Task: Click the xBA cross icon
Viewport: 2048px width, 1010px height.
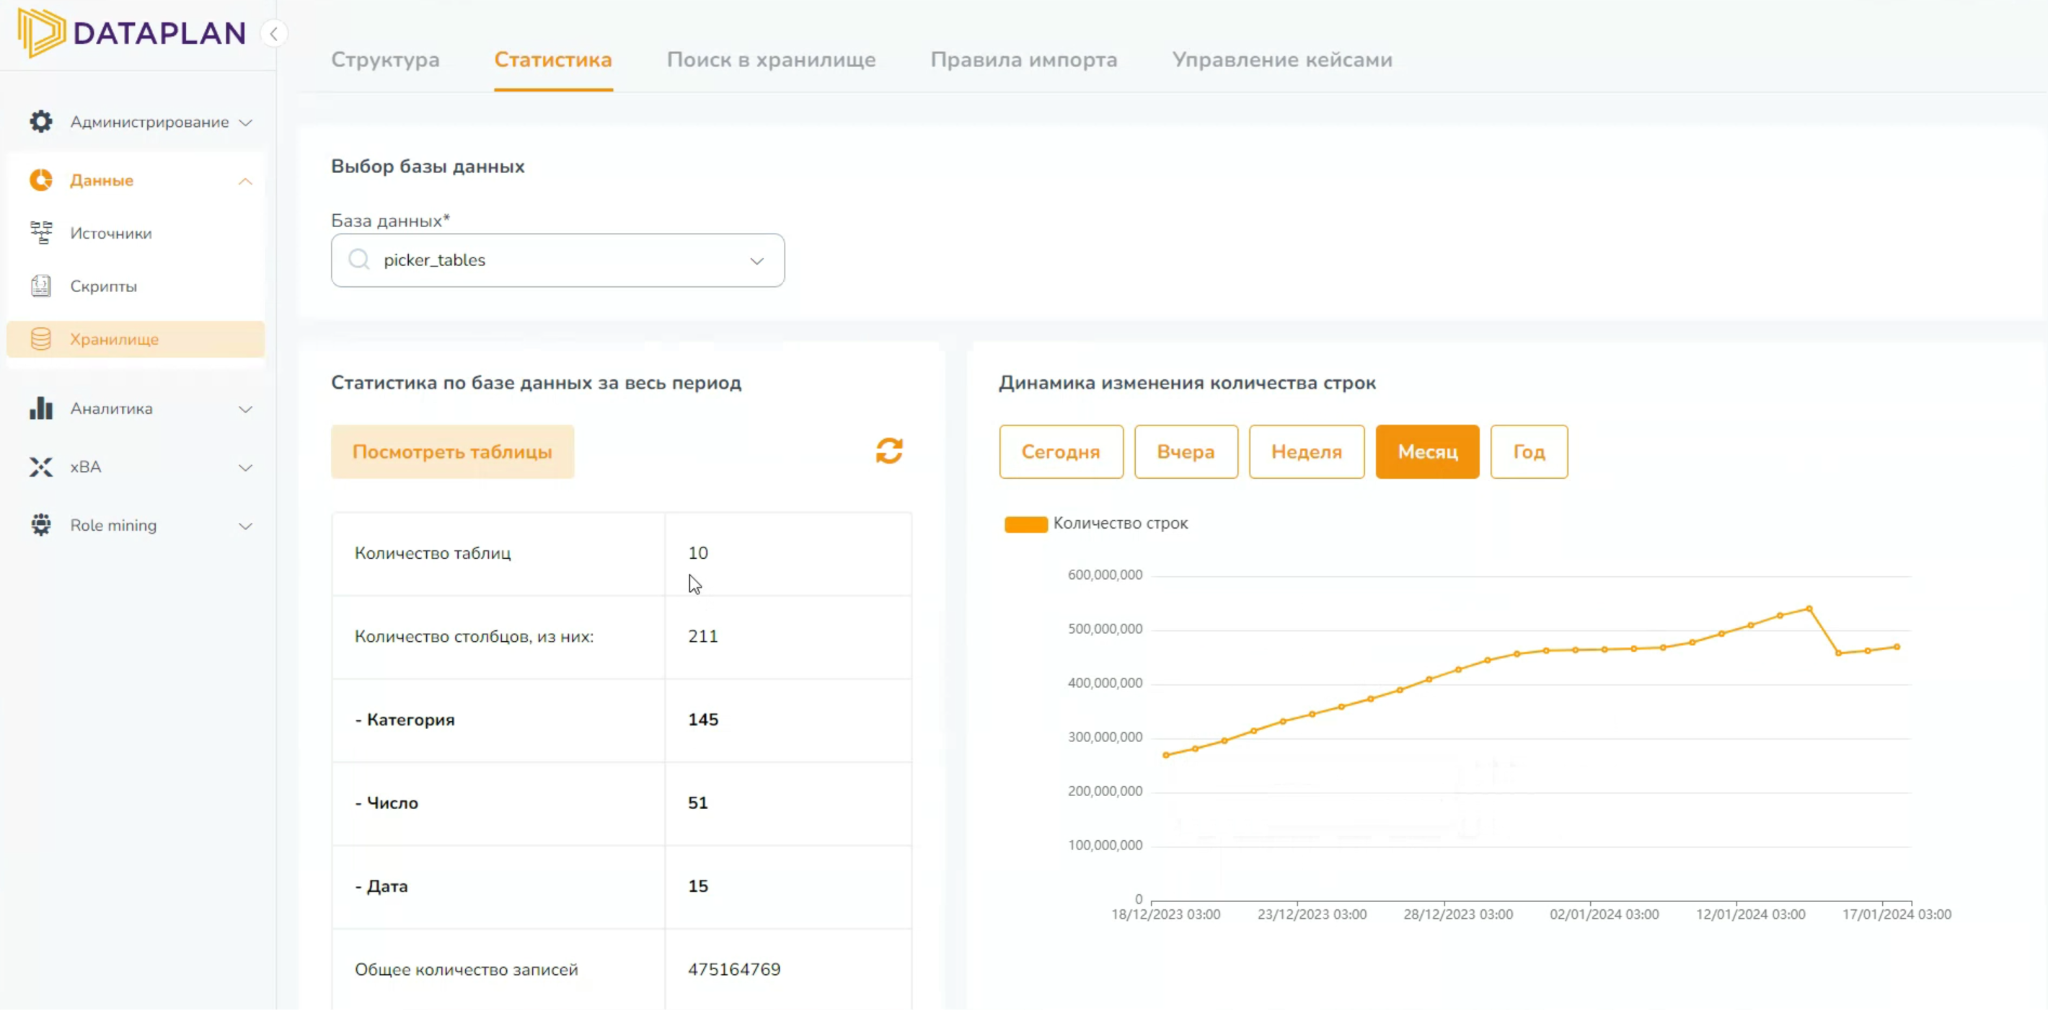Action: 41,467
